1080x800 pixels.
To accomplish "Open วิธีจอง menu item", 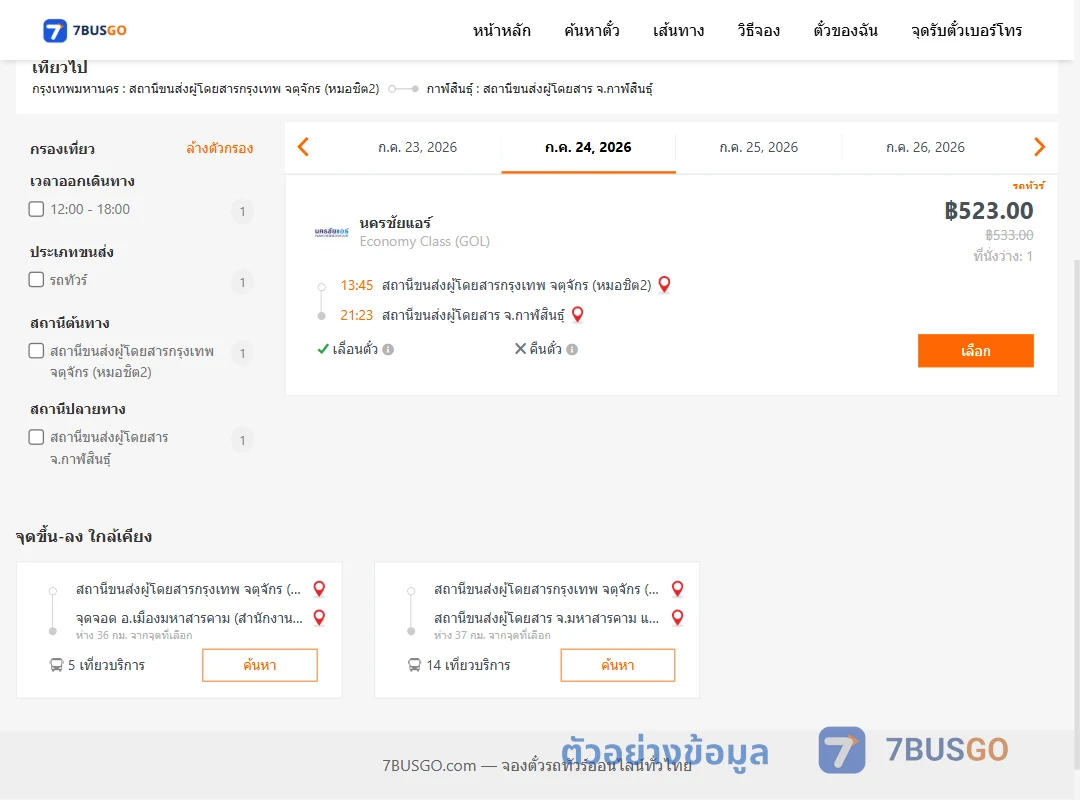I will (758, 30).
